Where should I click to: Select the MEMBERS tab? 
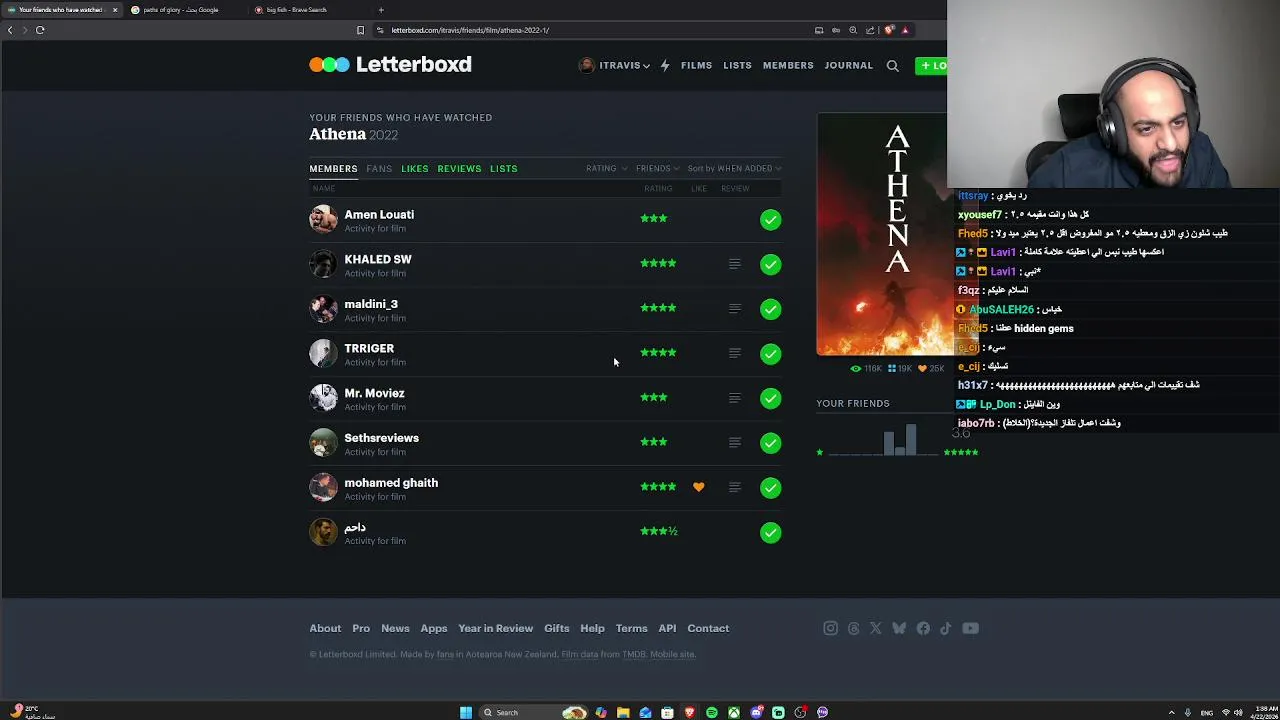point(333,168)
